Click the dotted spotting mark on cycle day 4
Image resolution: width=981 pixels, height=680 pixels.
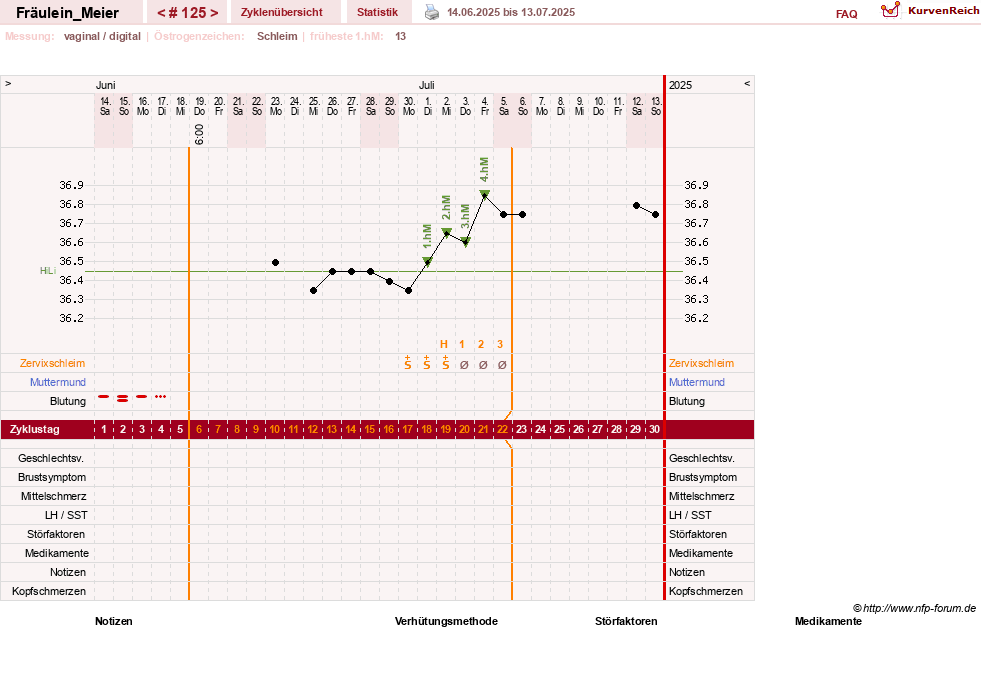(161, 397)
